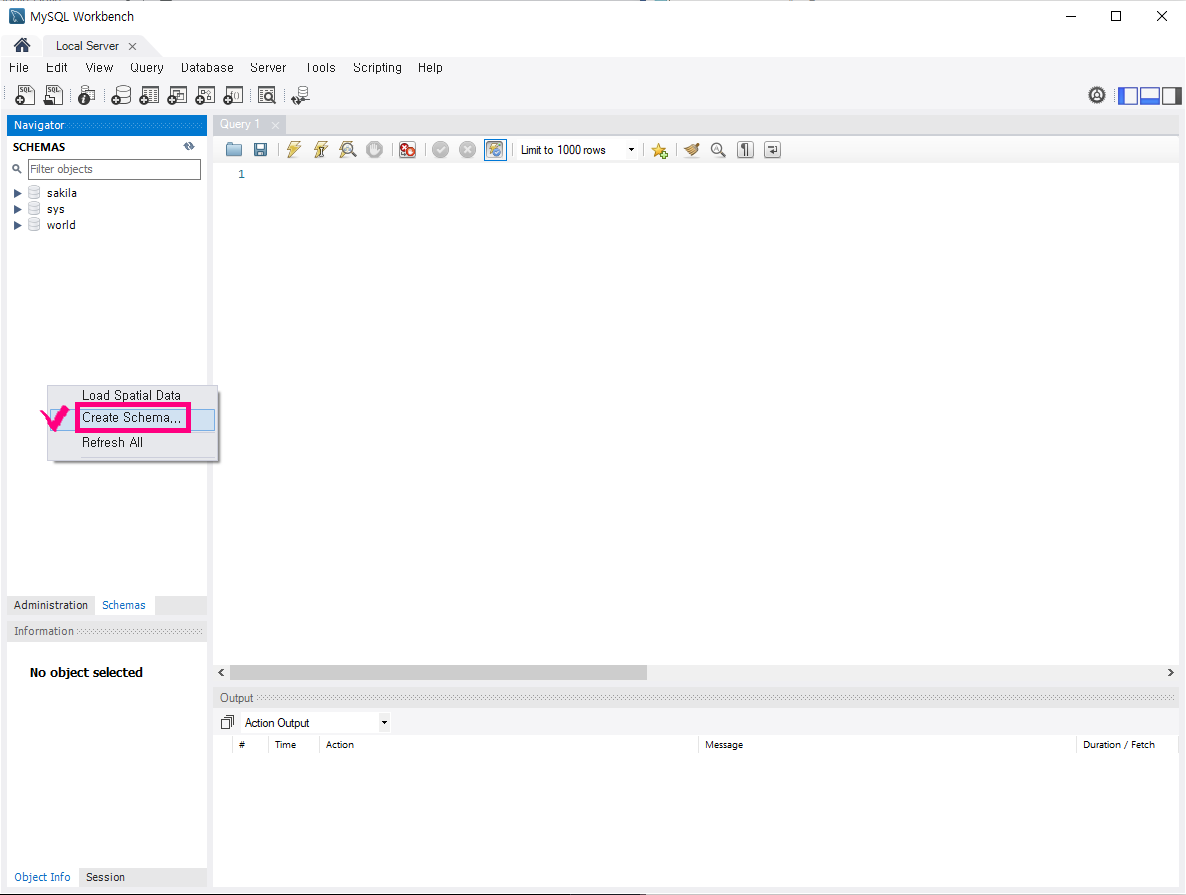Viewport: 1186px width, 895px height.
Task: Run explain plan magnifier-lightning icon
Action: click(347, 150)
